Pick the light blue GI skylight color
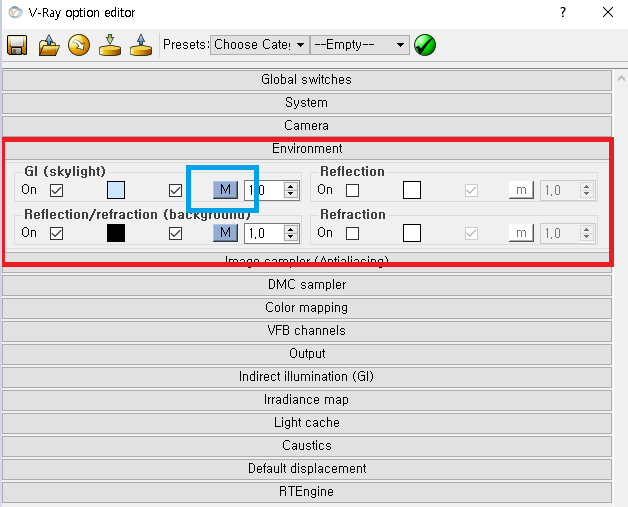628x507 pixels. click(x=116, y=190)
